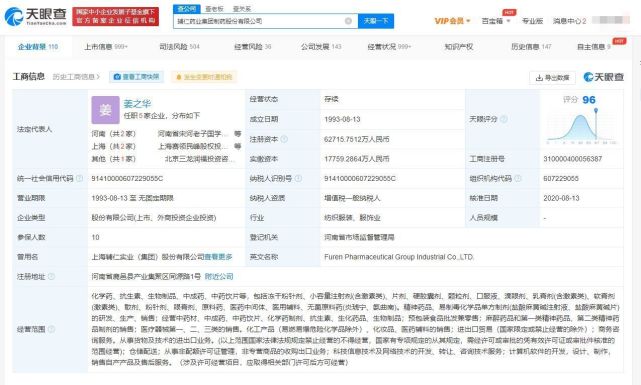This screenshot has width=641, height=385.
Task: Switch to the 公司发展 tab
Action: [321, 47]
